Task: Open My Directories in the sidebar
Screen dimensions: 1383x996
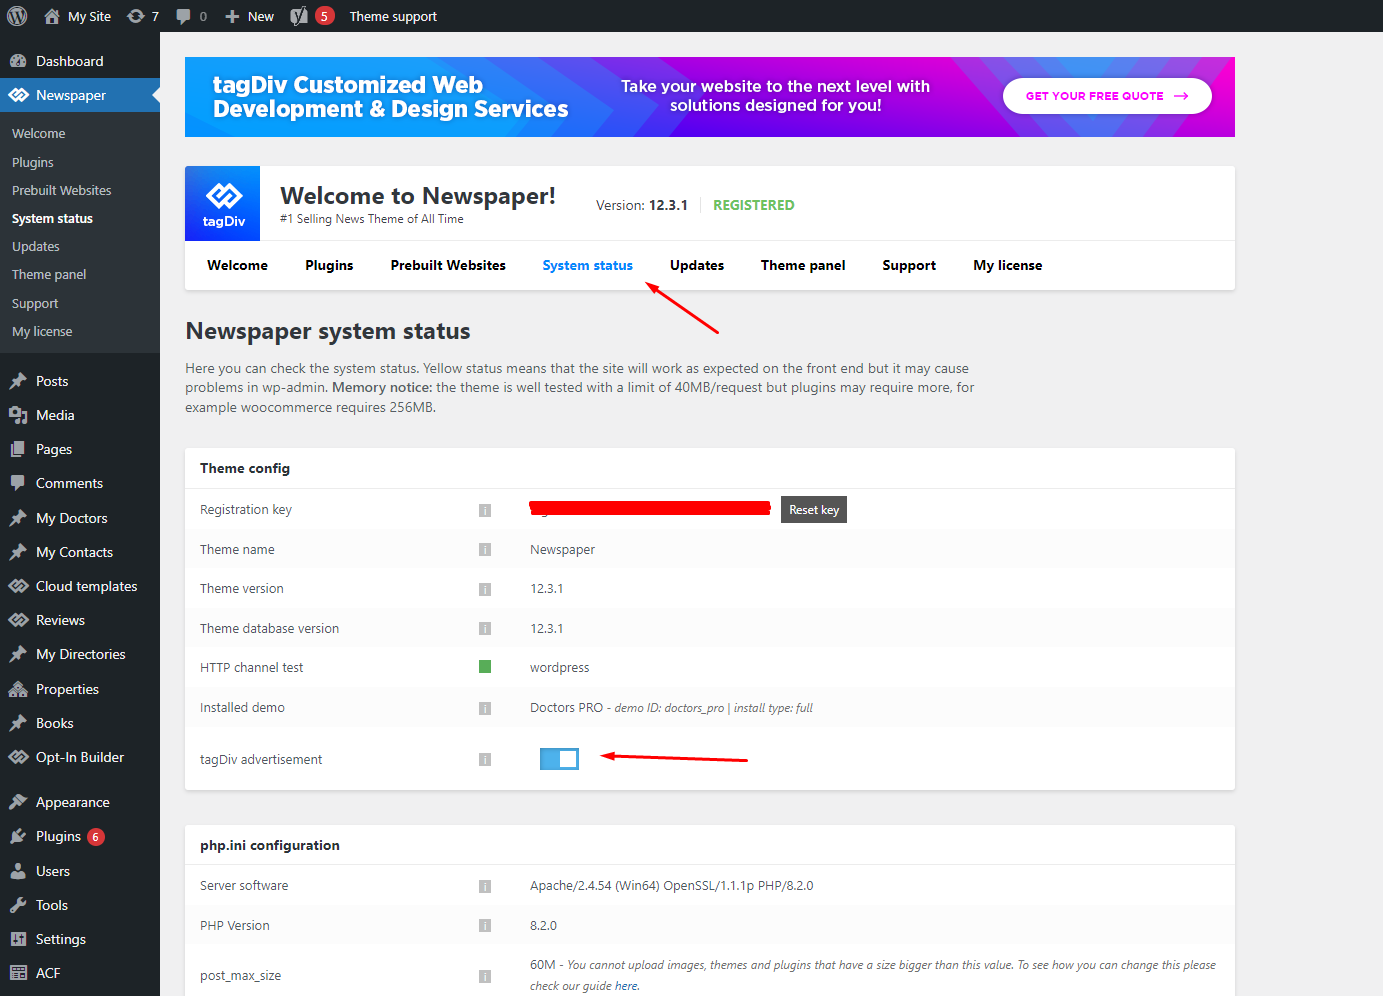Action: pyautogui.click(x=80, y=654)
